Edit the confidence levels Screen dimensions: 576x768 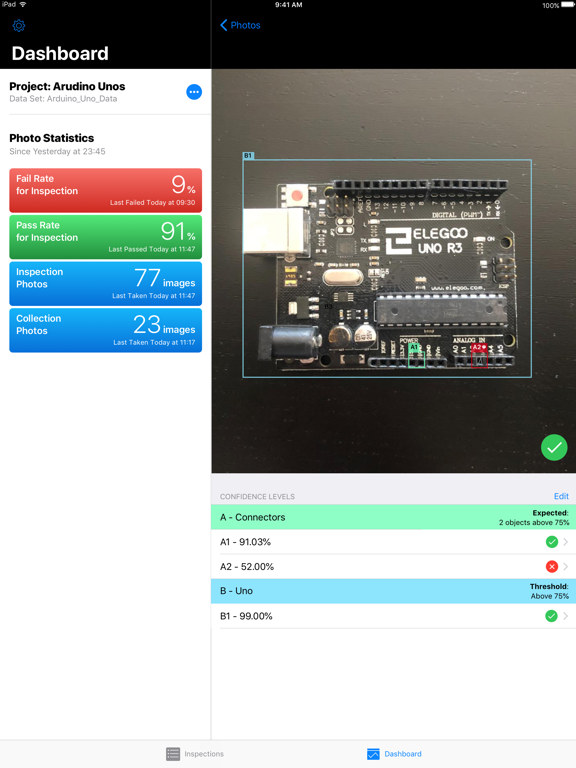tap(561, 496)
